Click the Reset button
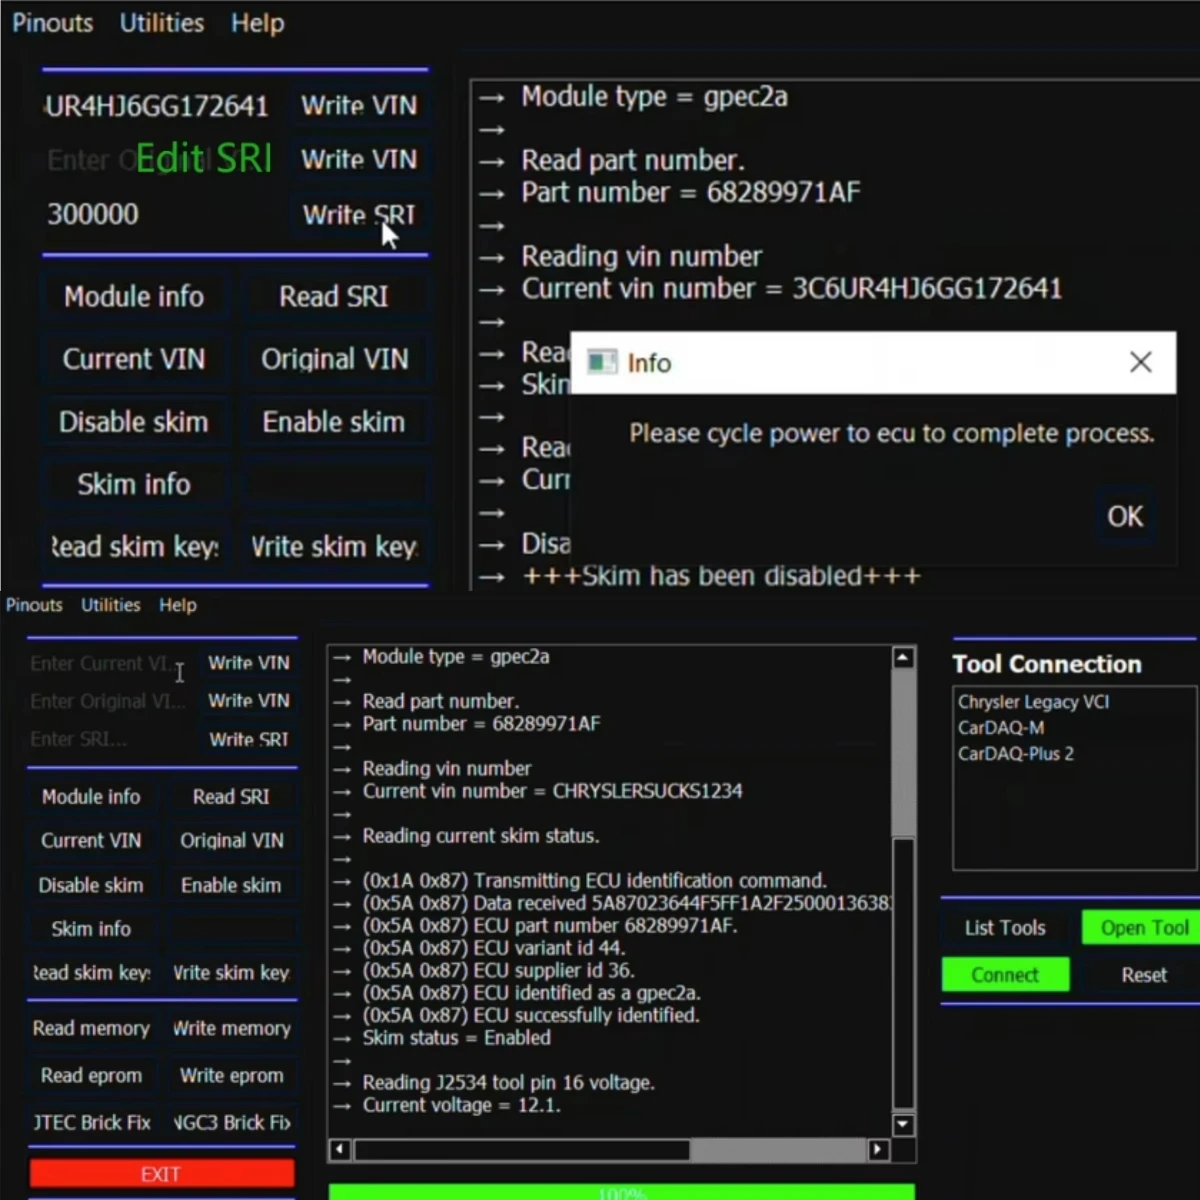1200x1200 pixels. click(1143, 975)
